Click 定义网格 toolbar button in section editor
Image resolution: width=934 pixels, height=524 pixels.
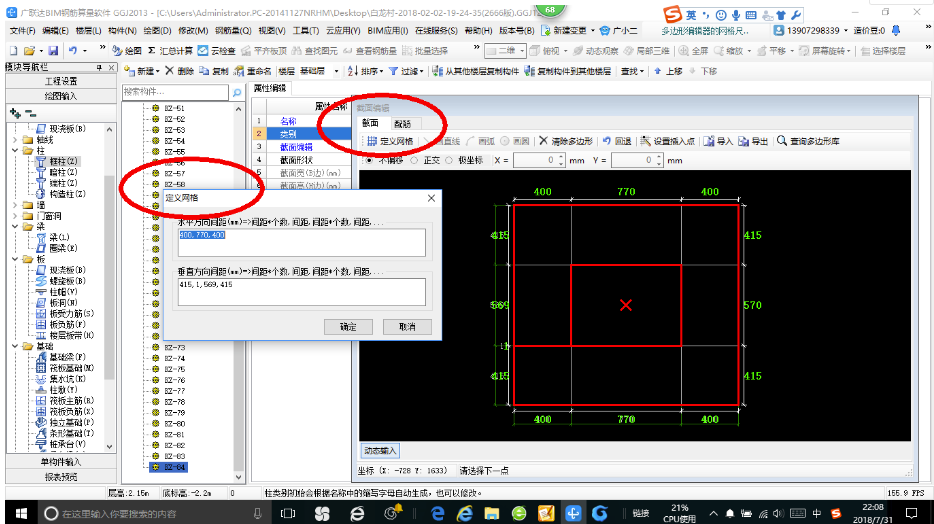coord(390,141)
